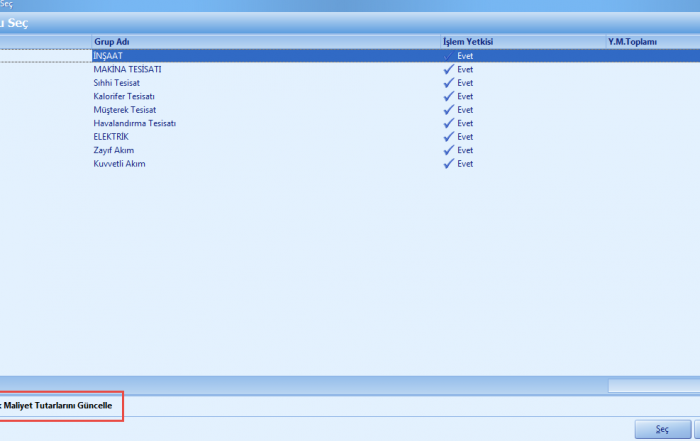Choose the Sıhhi Tesisat entry
Screen dimensions: 700x441
(118, 83)
